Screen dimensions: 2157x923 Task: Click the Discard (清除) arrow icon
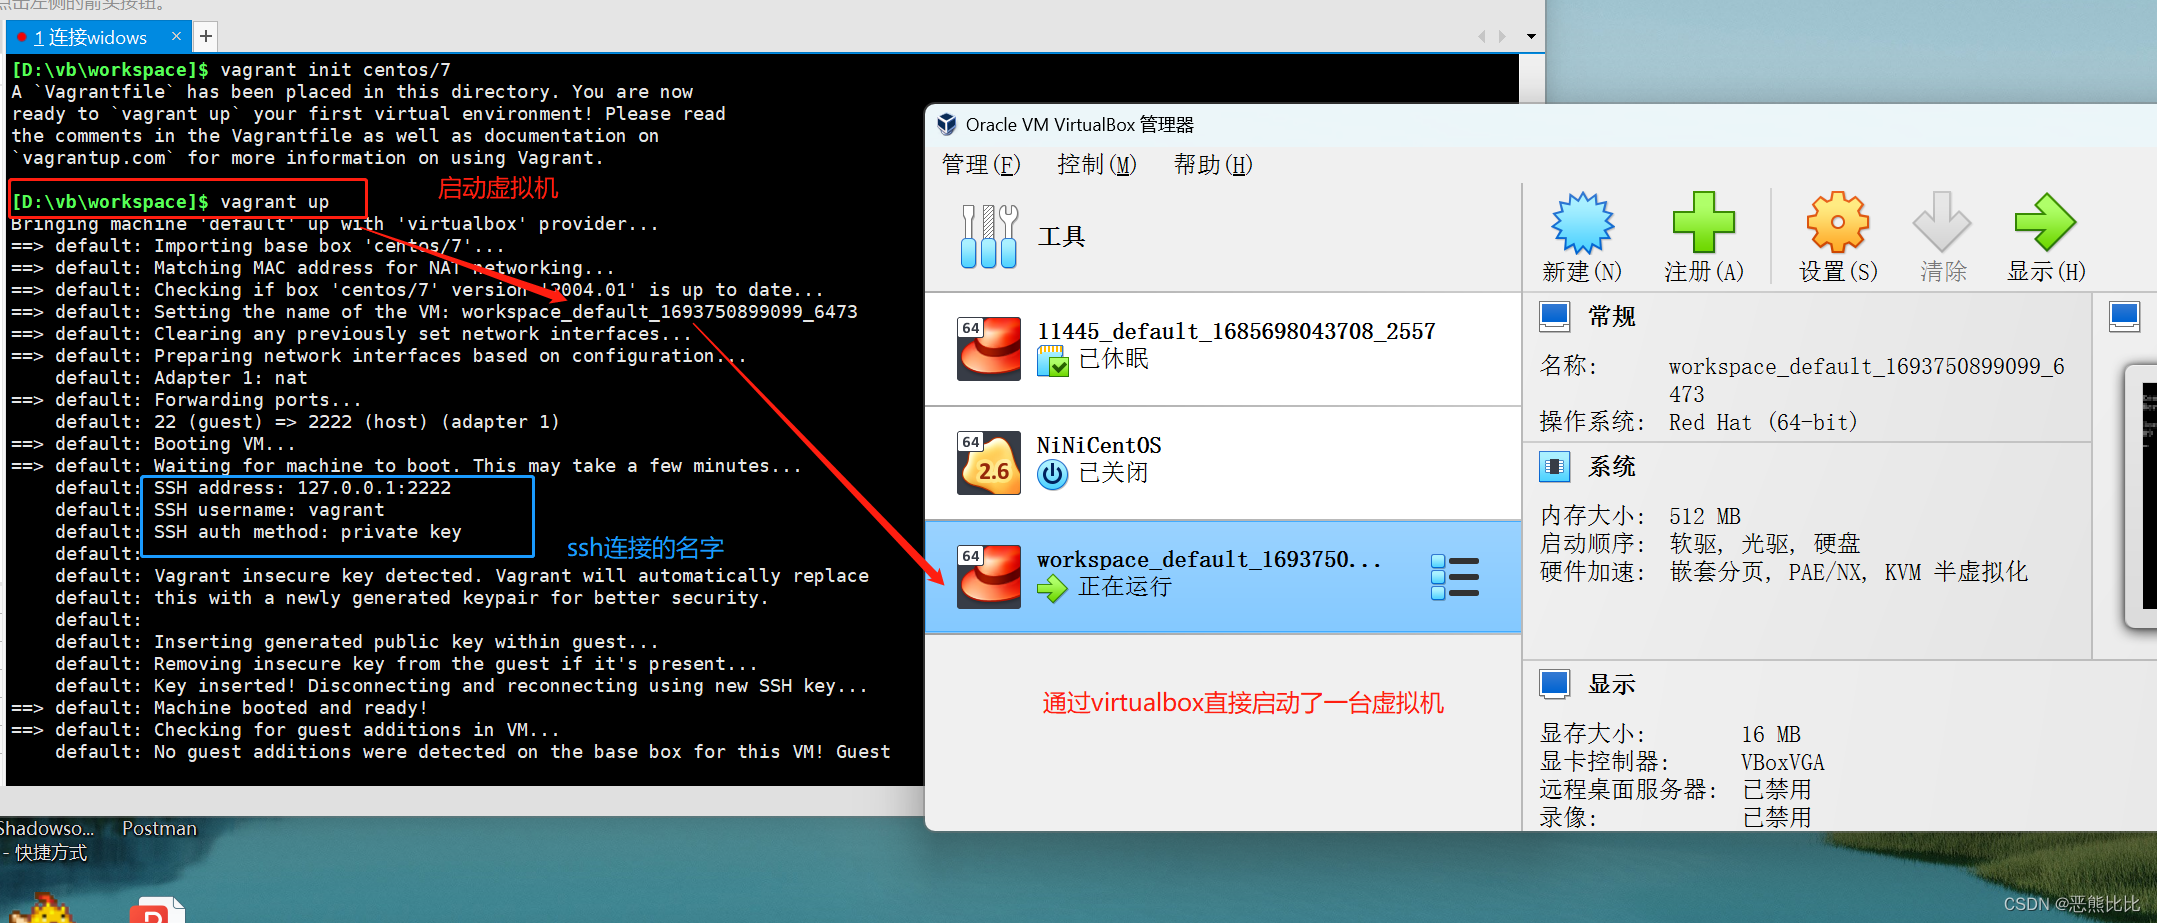(1942, 222)
